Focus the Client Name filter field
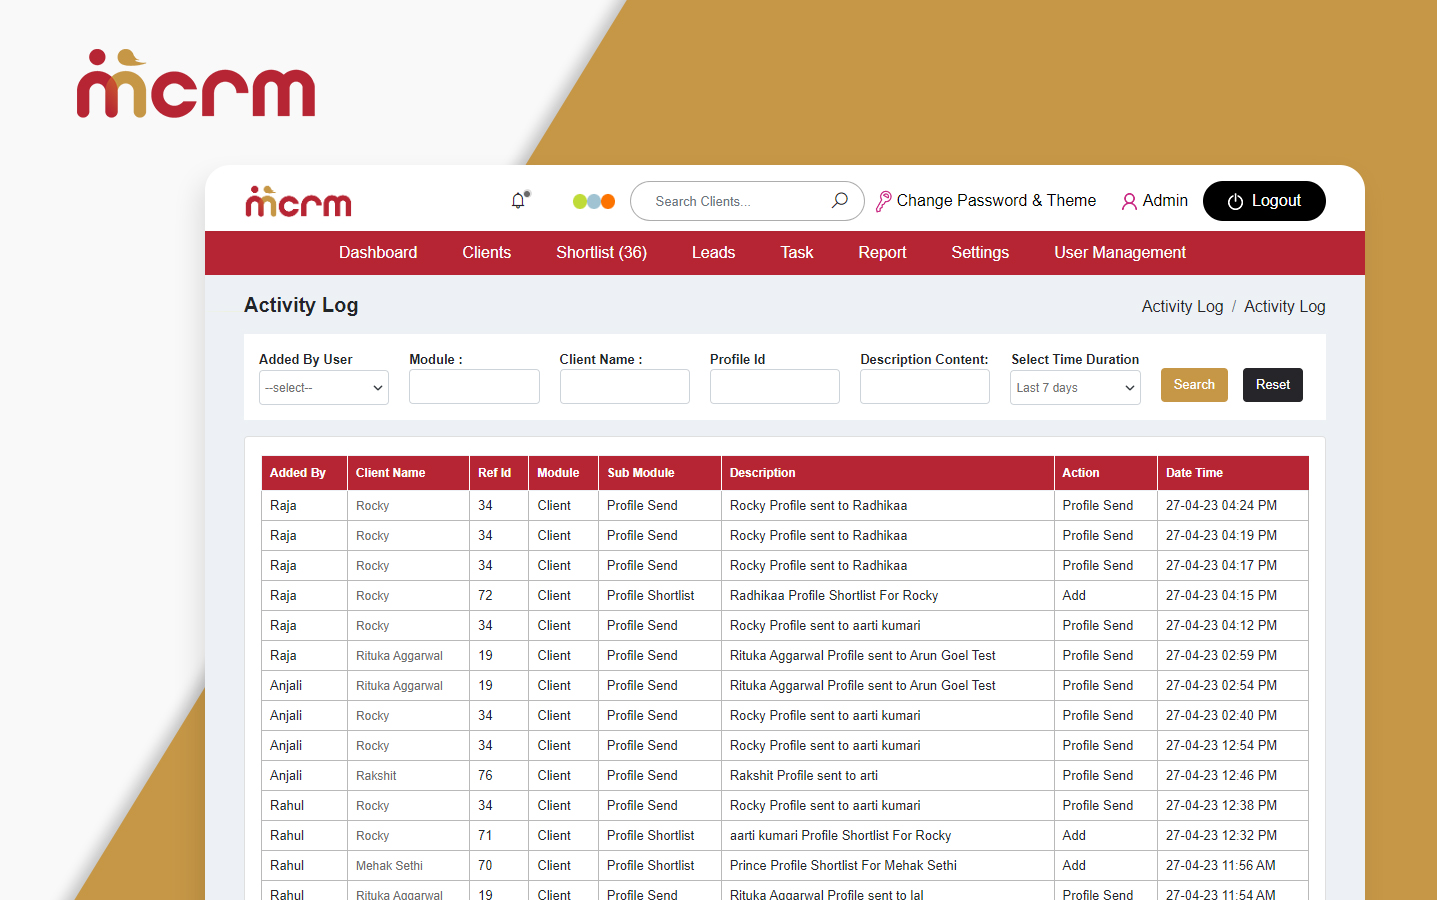This screenshot has height=900, width=1437. pos(625,386)
